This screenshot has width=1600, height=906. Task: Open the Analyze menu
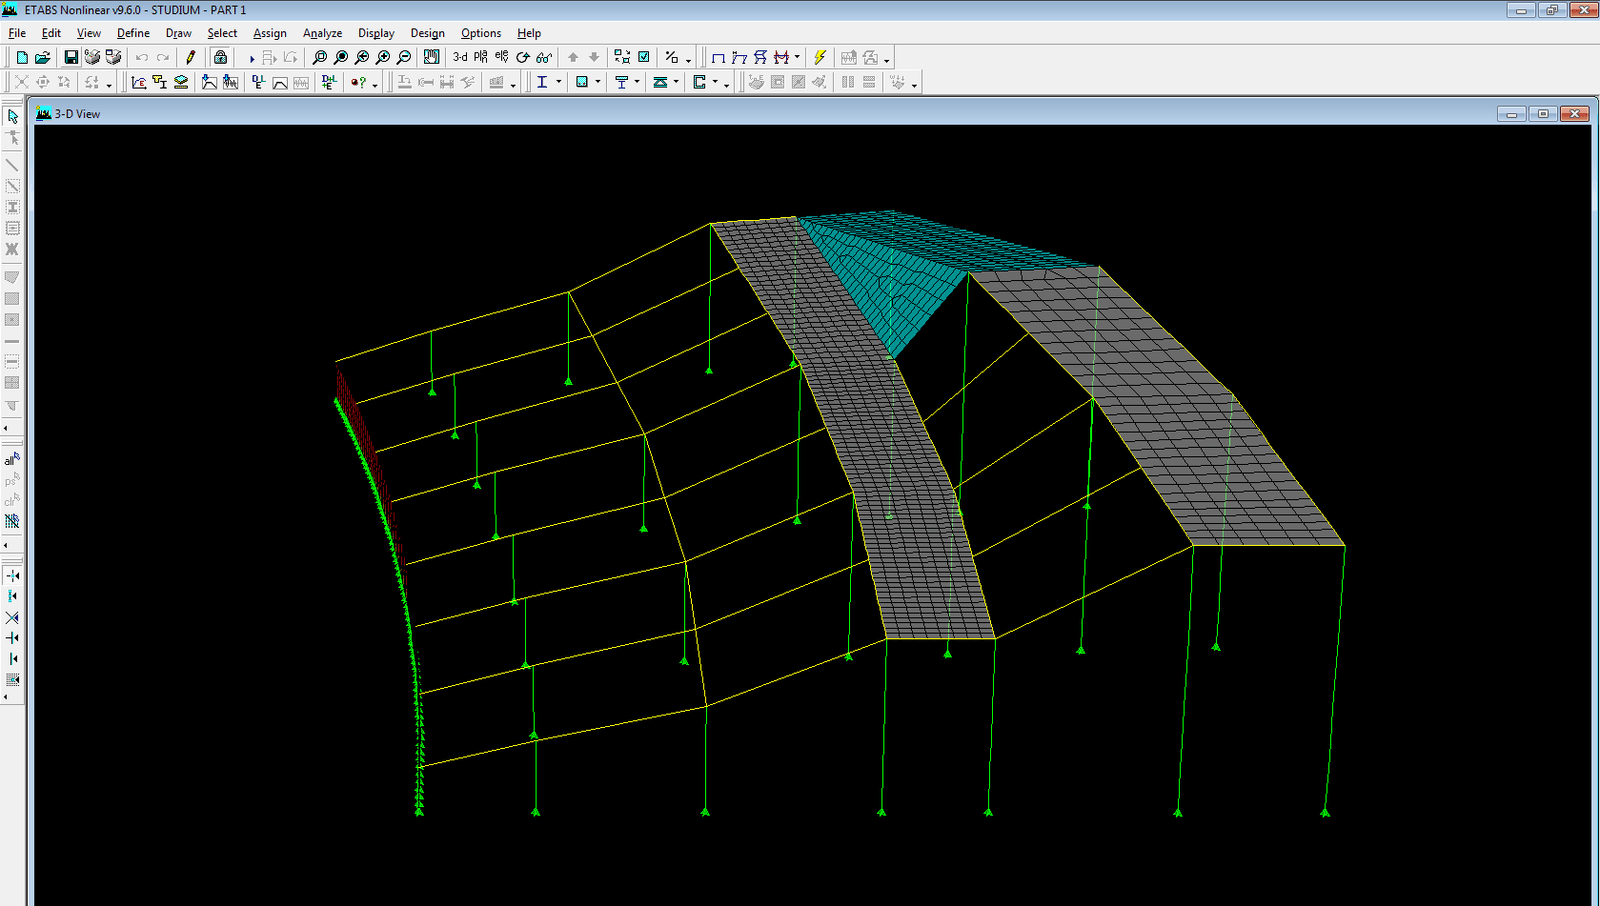point(322,33)
